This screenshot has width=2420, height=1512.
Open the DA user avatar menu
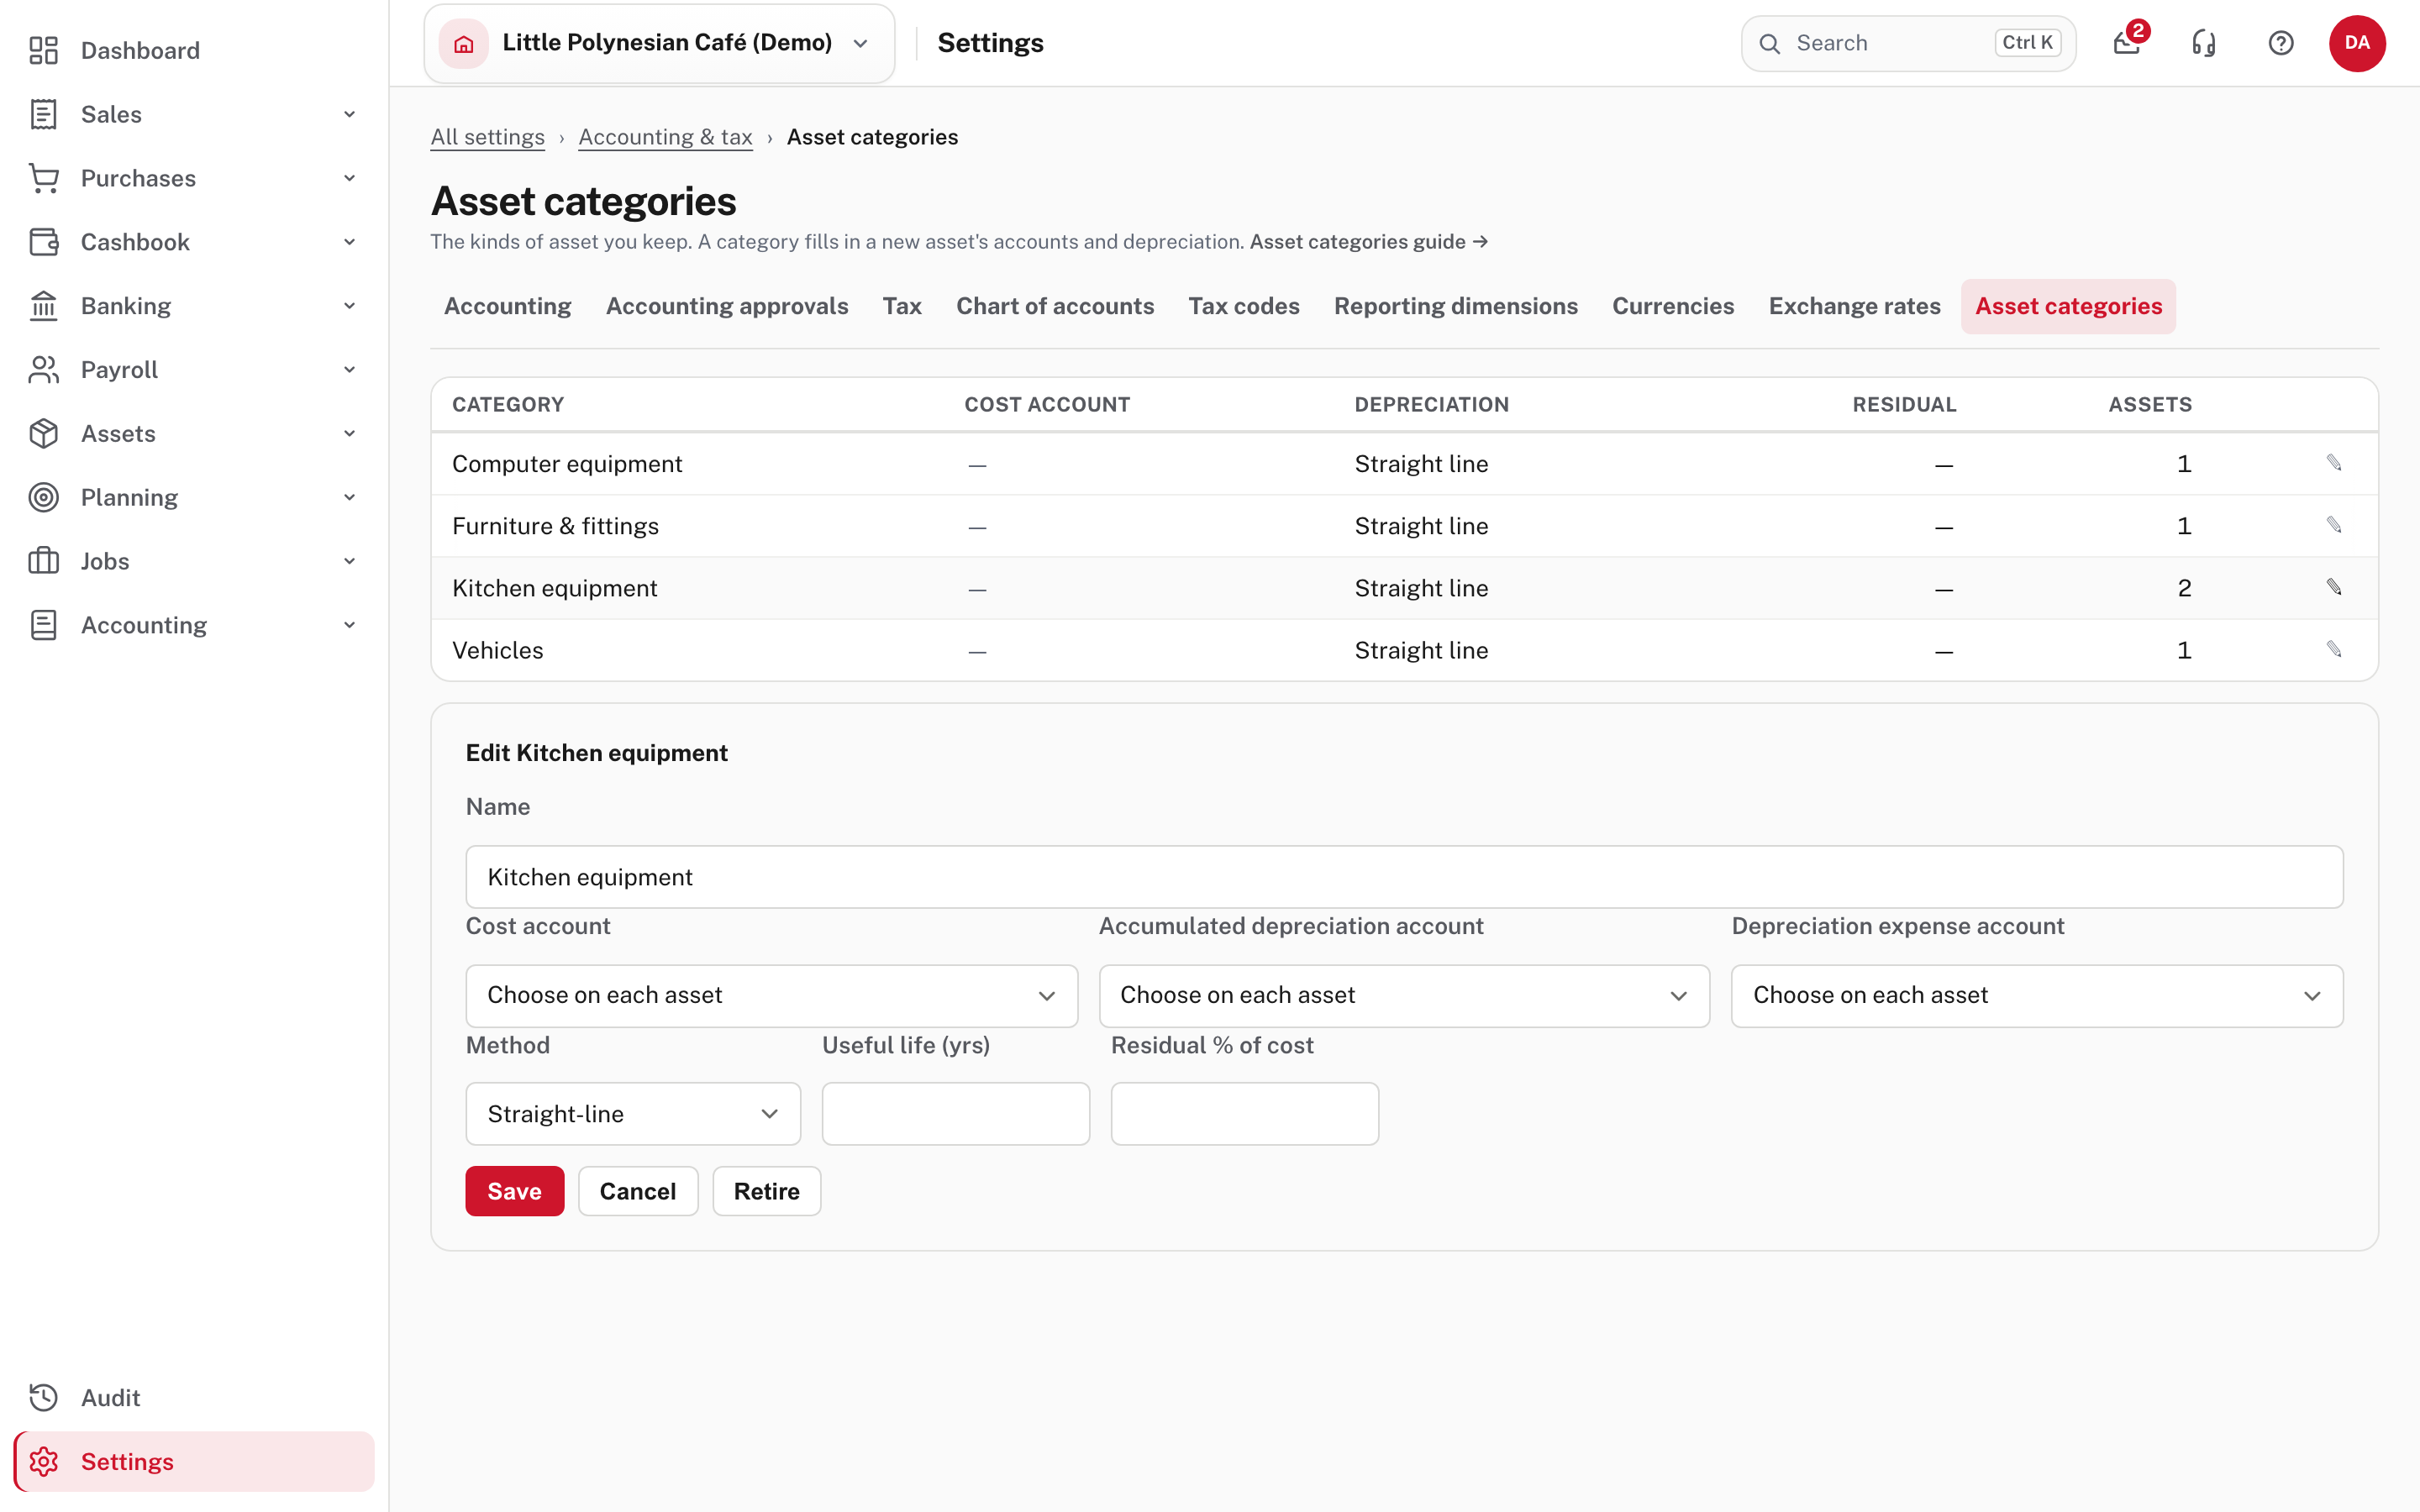click(2357, 43)
